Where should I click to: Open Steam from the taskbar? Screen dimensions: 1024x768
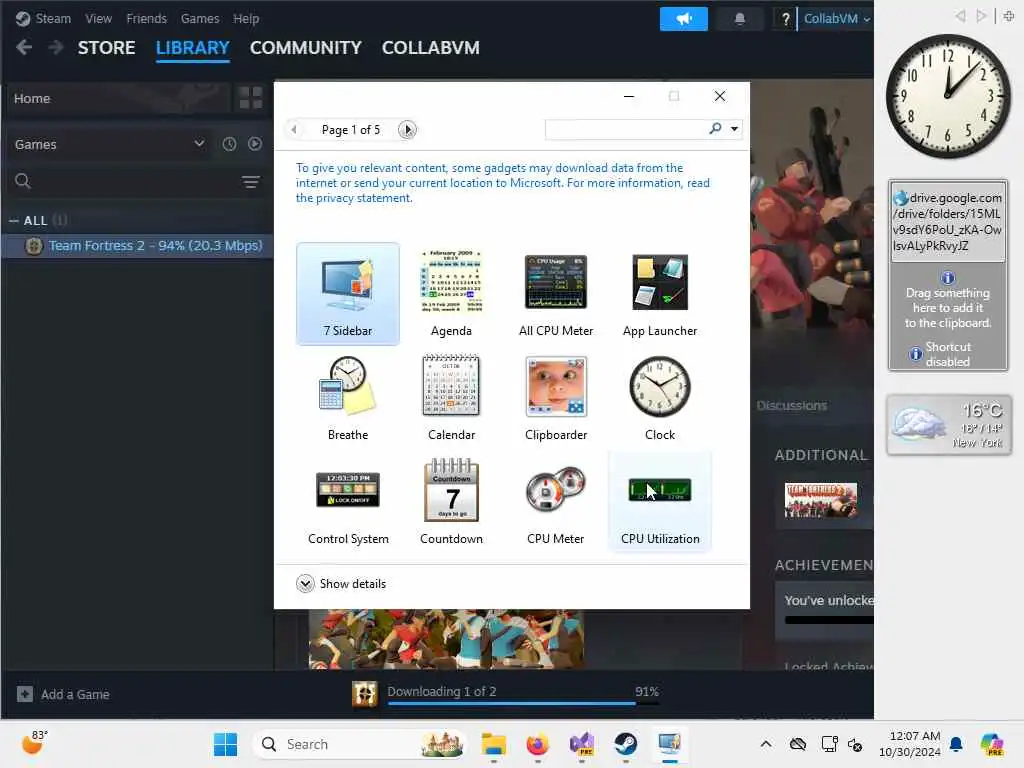pyautogui.click(x=626, y=744)
